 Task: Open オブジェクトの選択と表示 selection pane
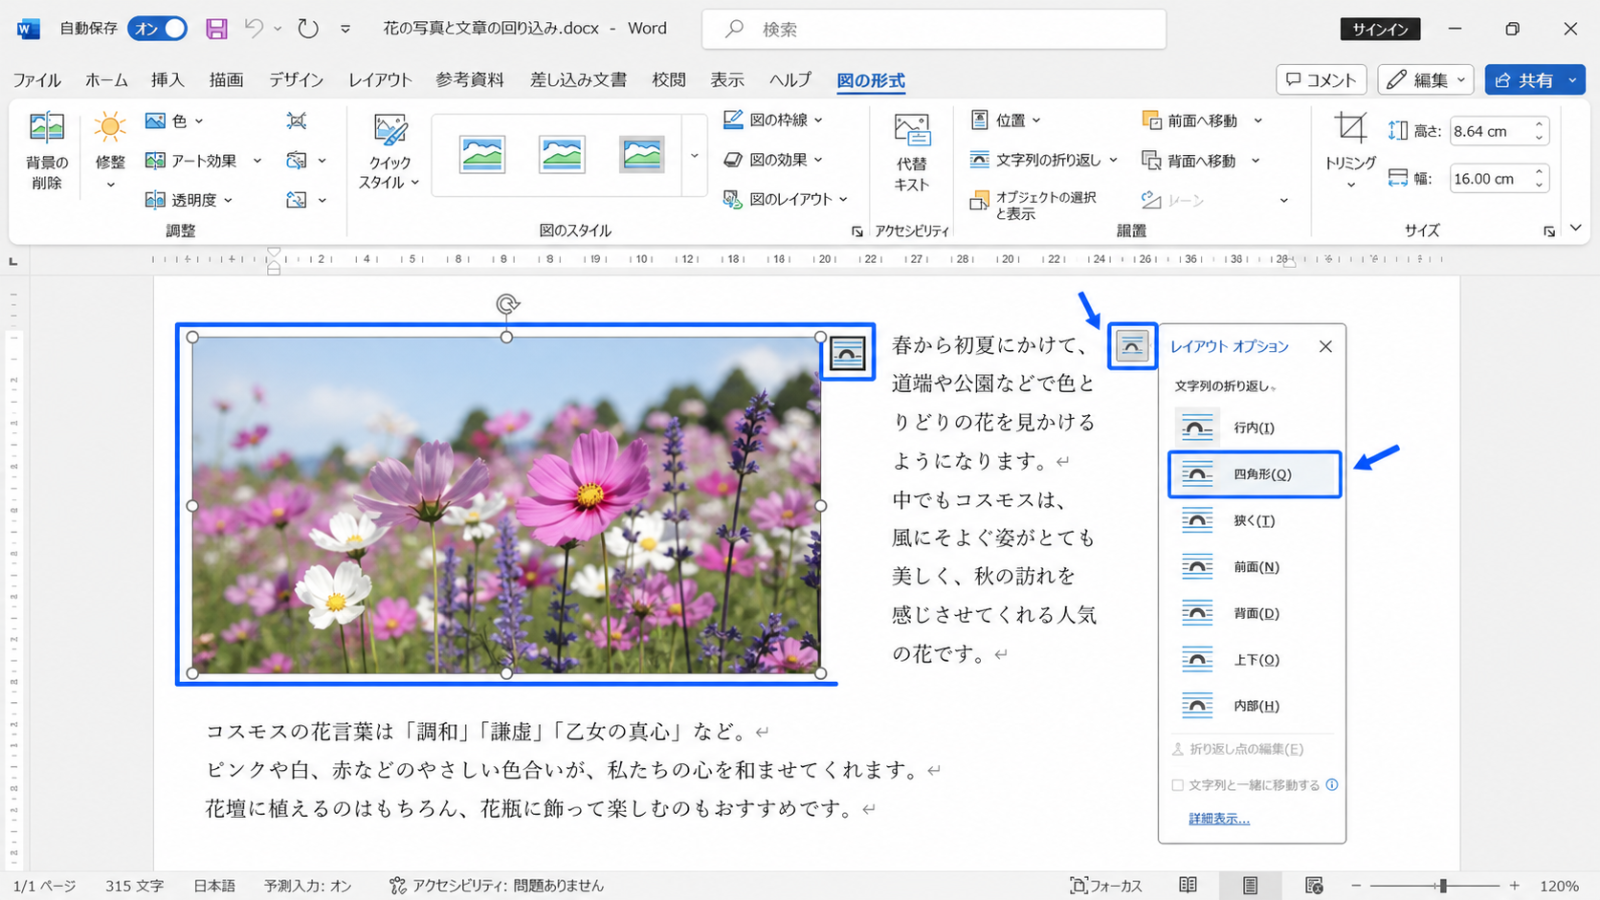1034,205
